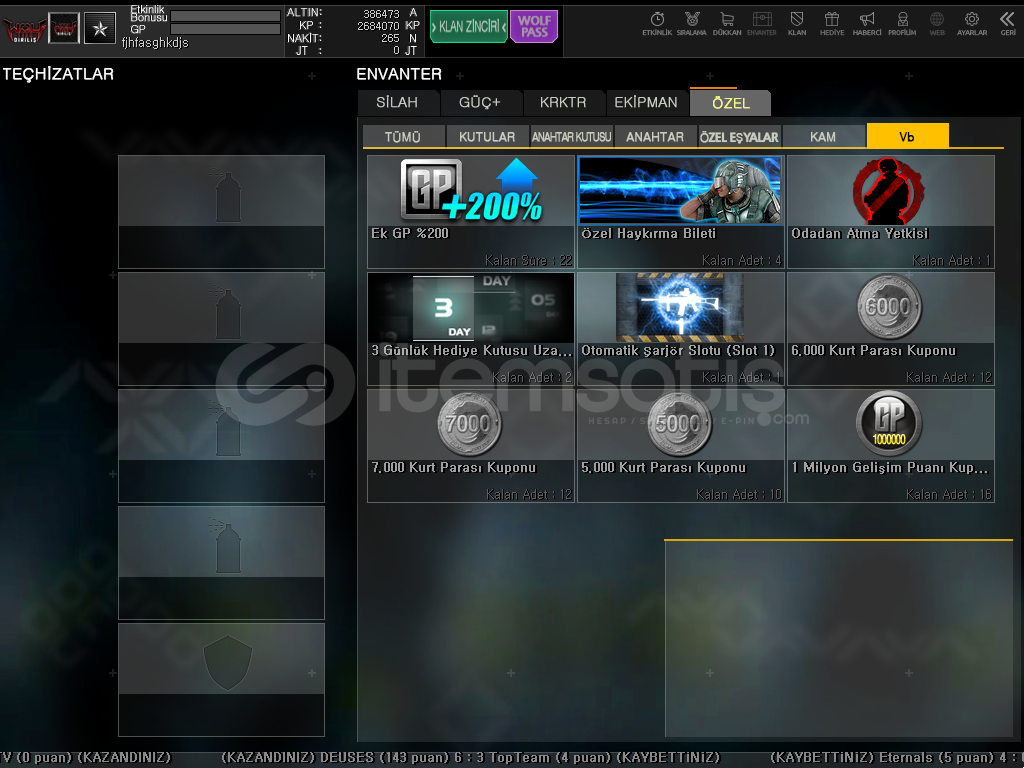Click the Etkinlik Bonusu progress bar
Screen dimensions: 1024x768
point(225,16)
